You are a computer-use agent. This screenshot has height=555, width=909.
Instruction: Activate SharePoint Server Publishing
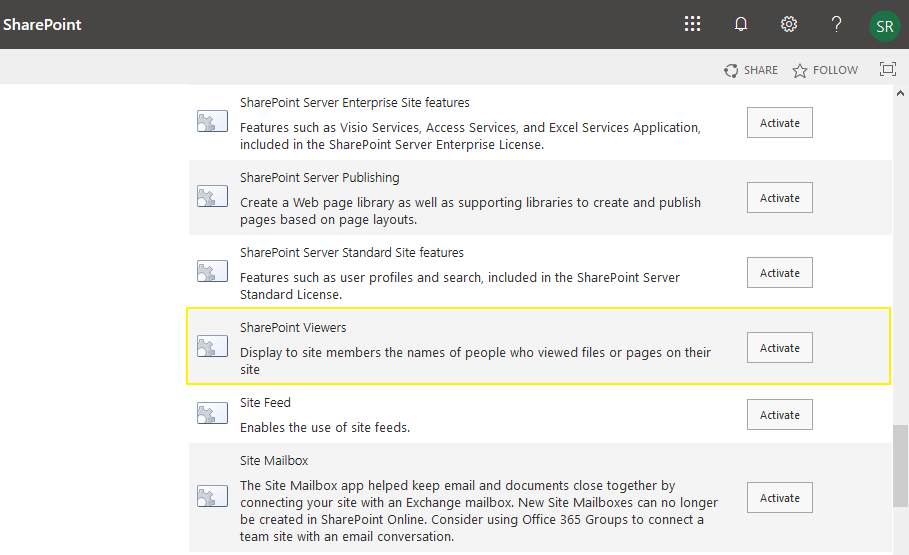[x=779, y=198]
